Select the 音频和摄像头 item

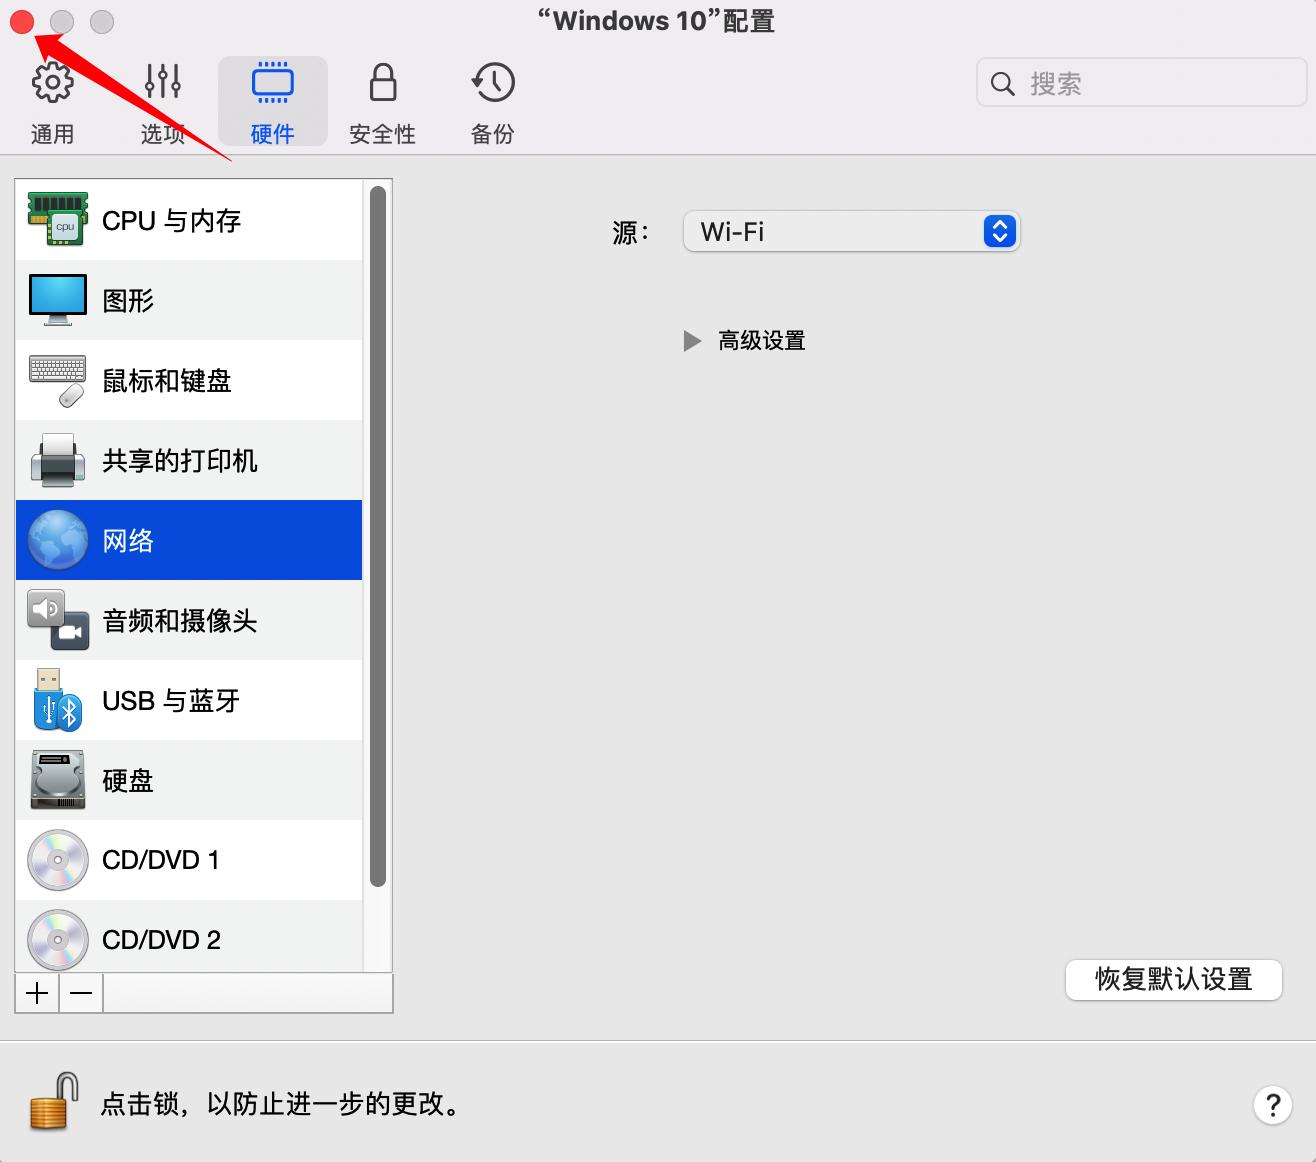tap(180, 620)
